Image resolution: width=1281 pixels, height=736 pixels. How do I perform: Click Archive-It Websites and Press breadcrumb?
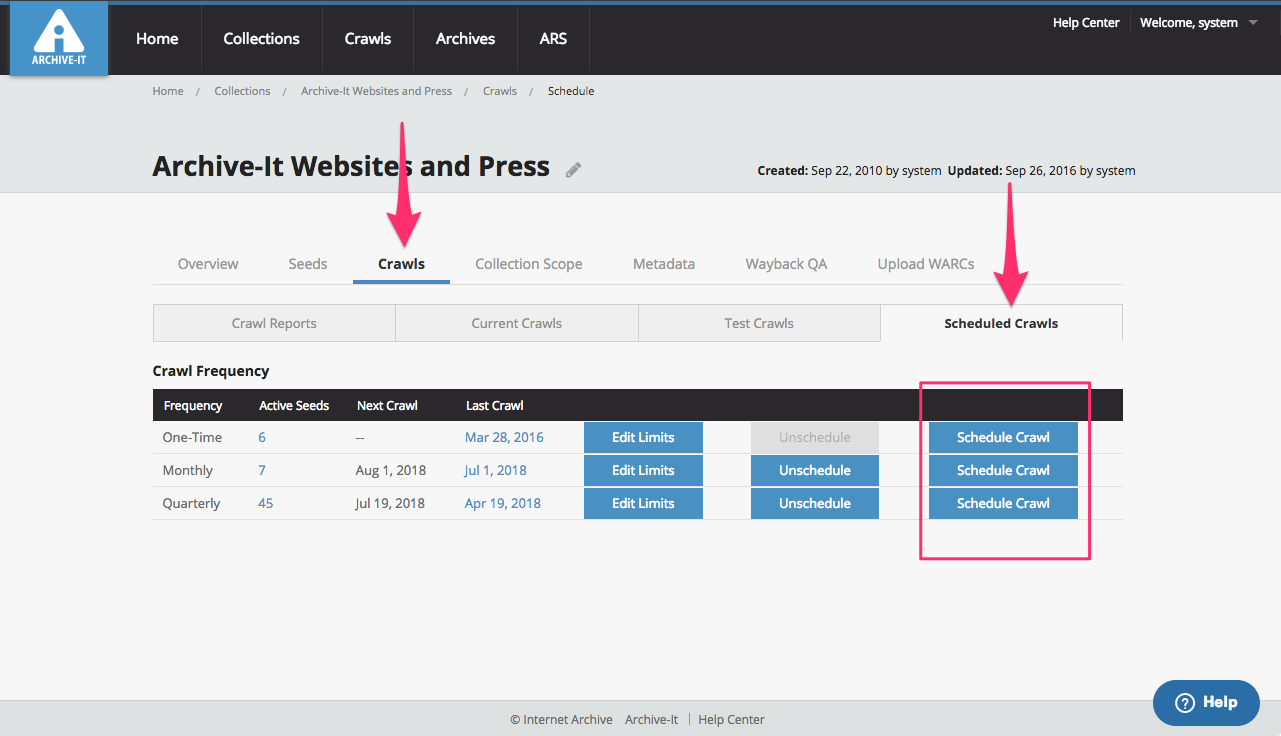[376, 91]
